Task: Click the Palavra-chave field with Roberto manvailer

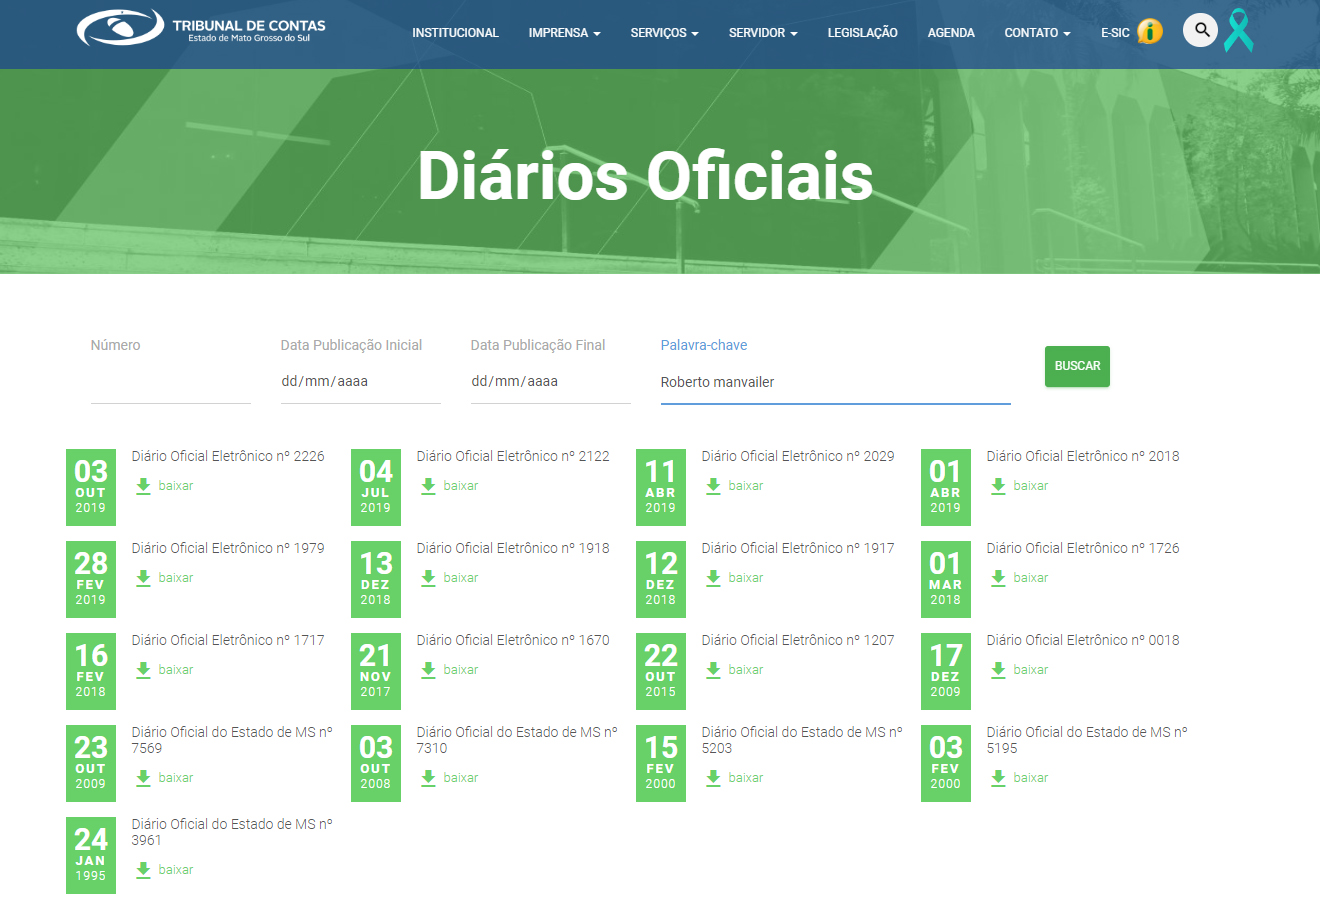Action: pos(836,382)
